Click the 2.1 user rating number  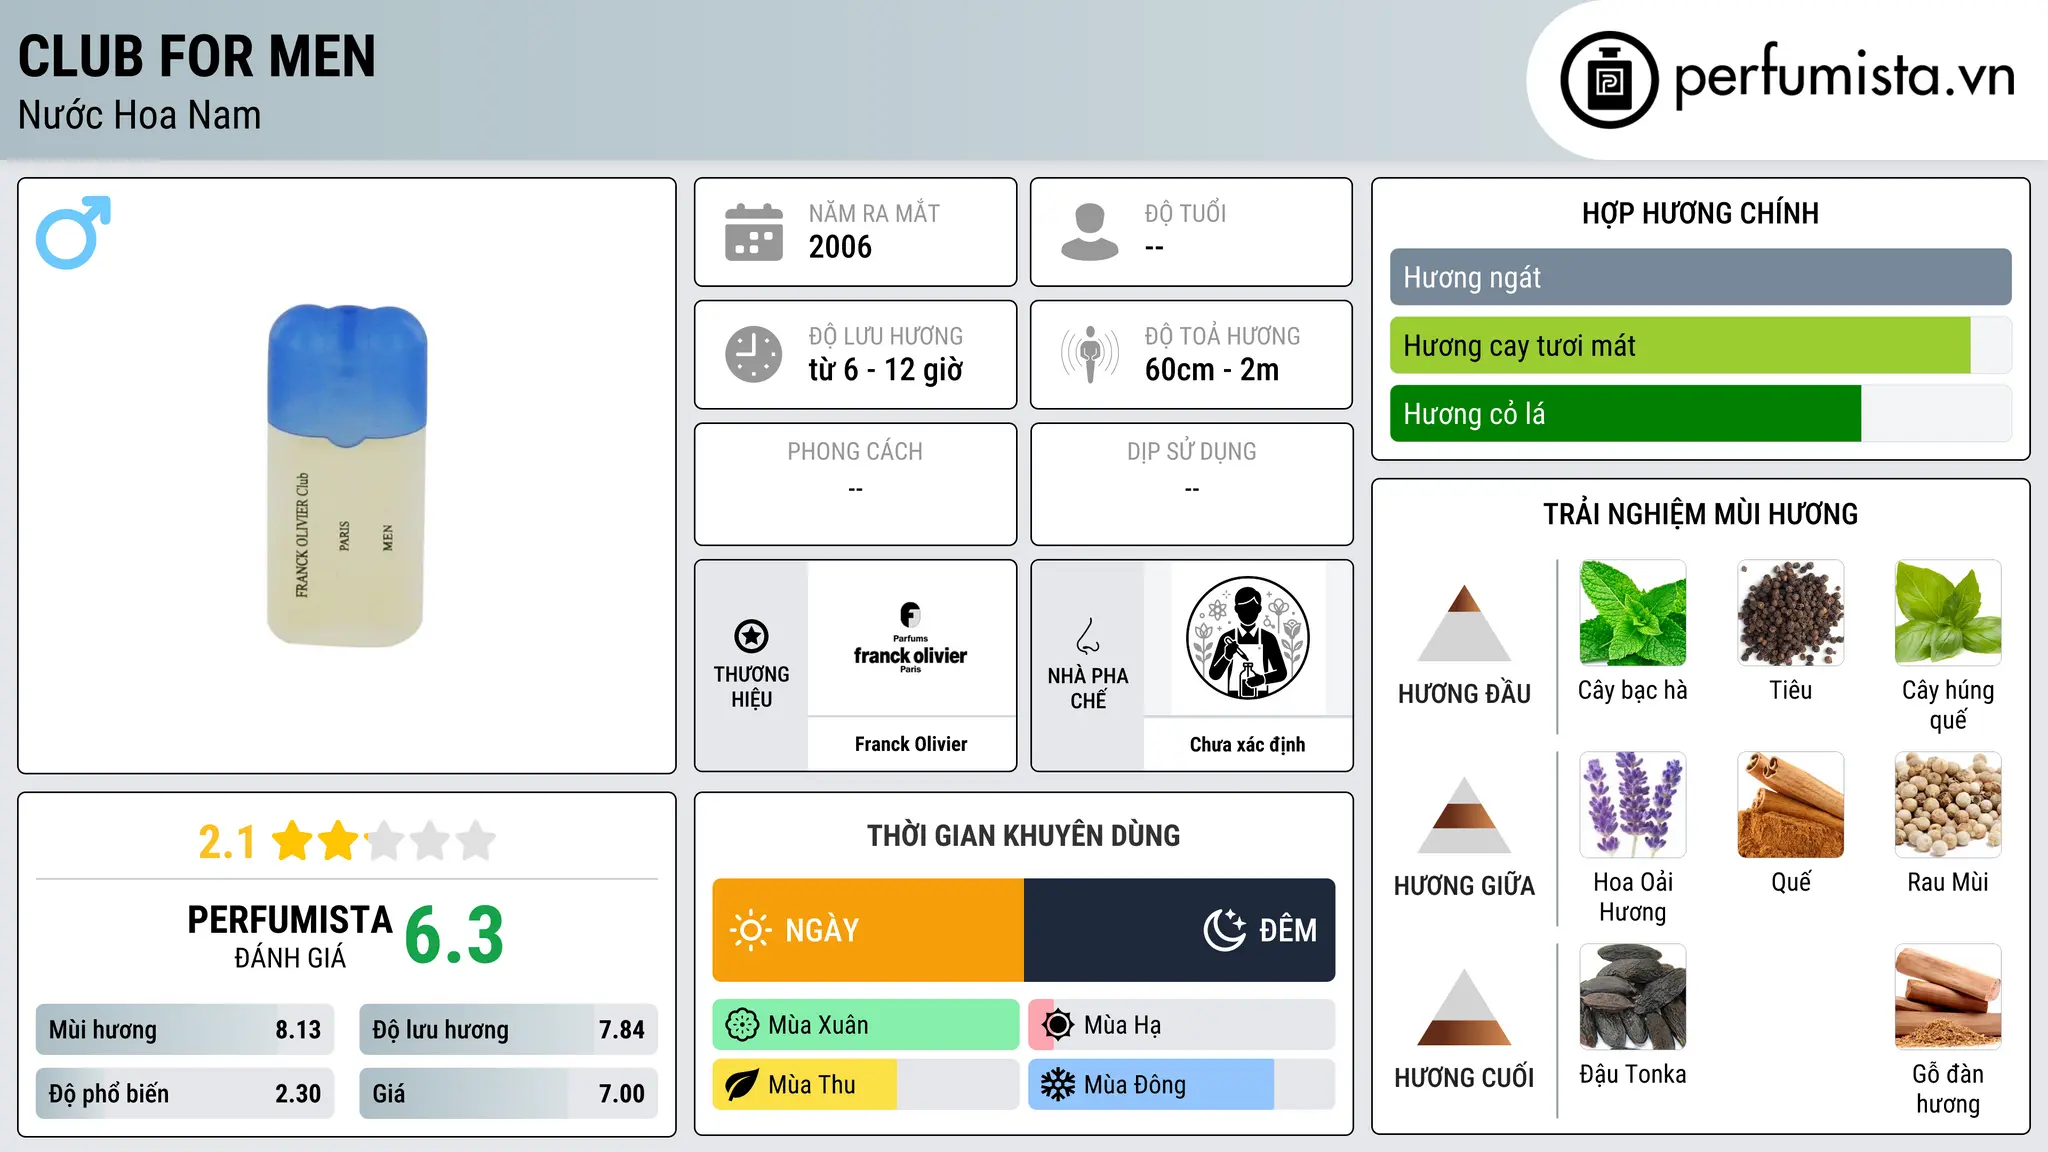227,842
